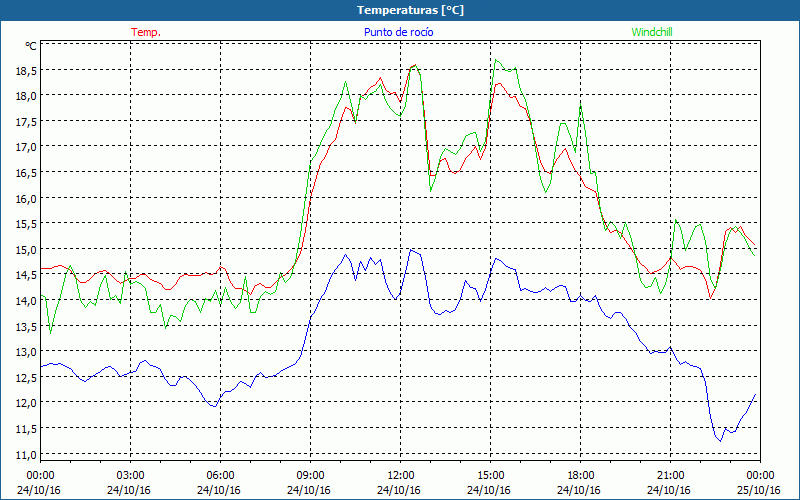Click the 14,5 y-axis value
The width and height of the screenshot is (800, 500).
[27, 275]
